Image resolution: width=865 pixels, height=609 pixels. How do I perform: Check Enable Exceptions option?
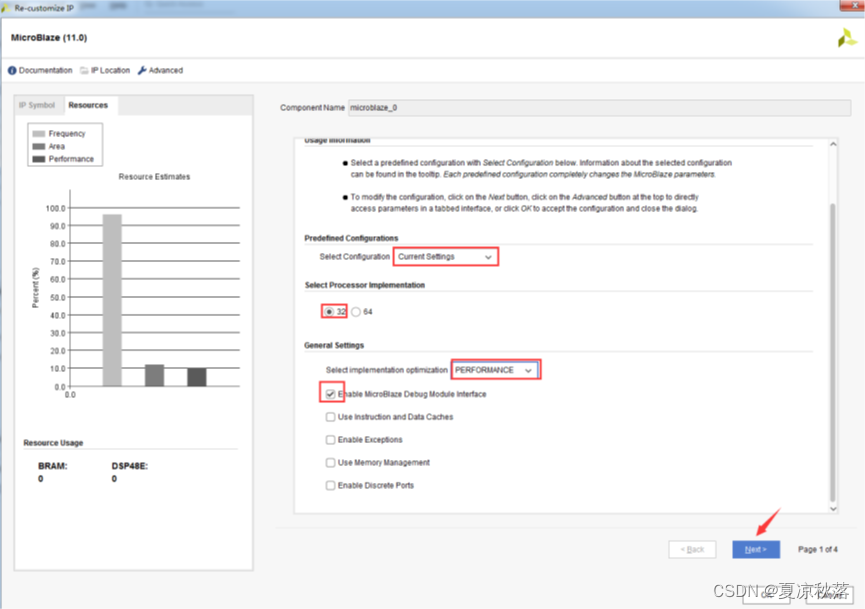(x=330, y=440)
